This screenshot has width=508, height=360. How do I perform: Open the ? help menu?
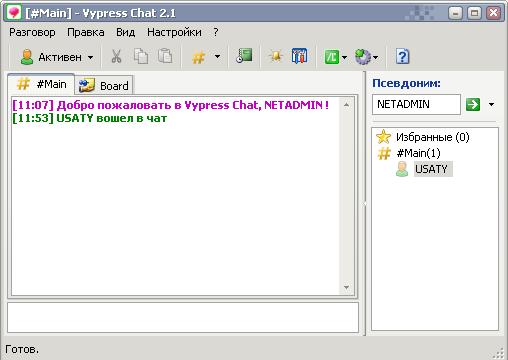click(x=216, y=32)
